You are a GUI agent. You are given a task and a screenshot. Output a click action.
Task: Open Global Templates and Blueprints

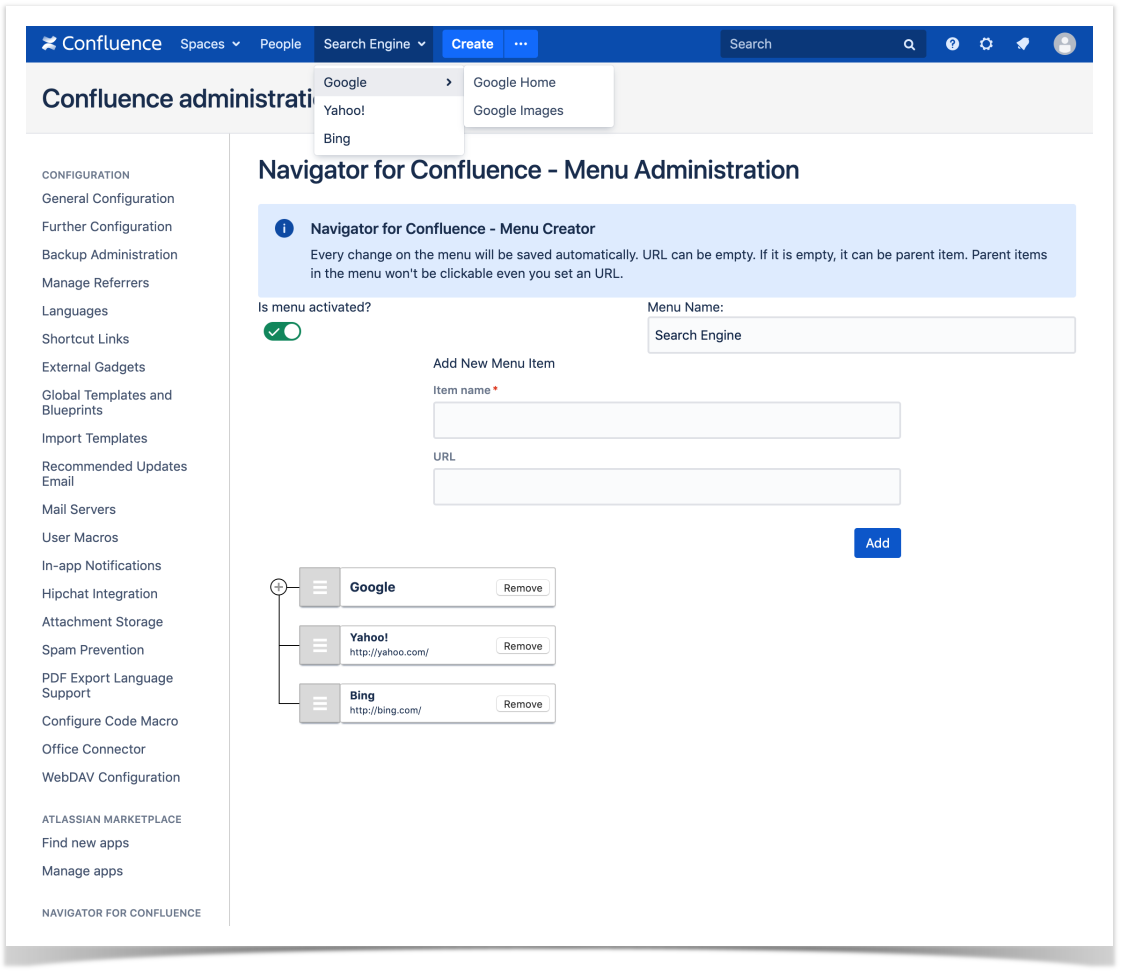(107, 402)
